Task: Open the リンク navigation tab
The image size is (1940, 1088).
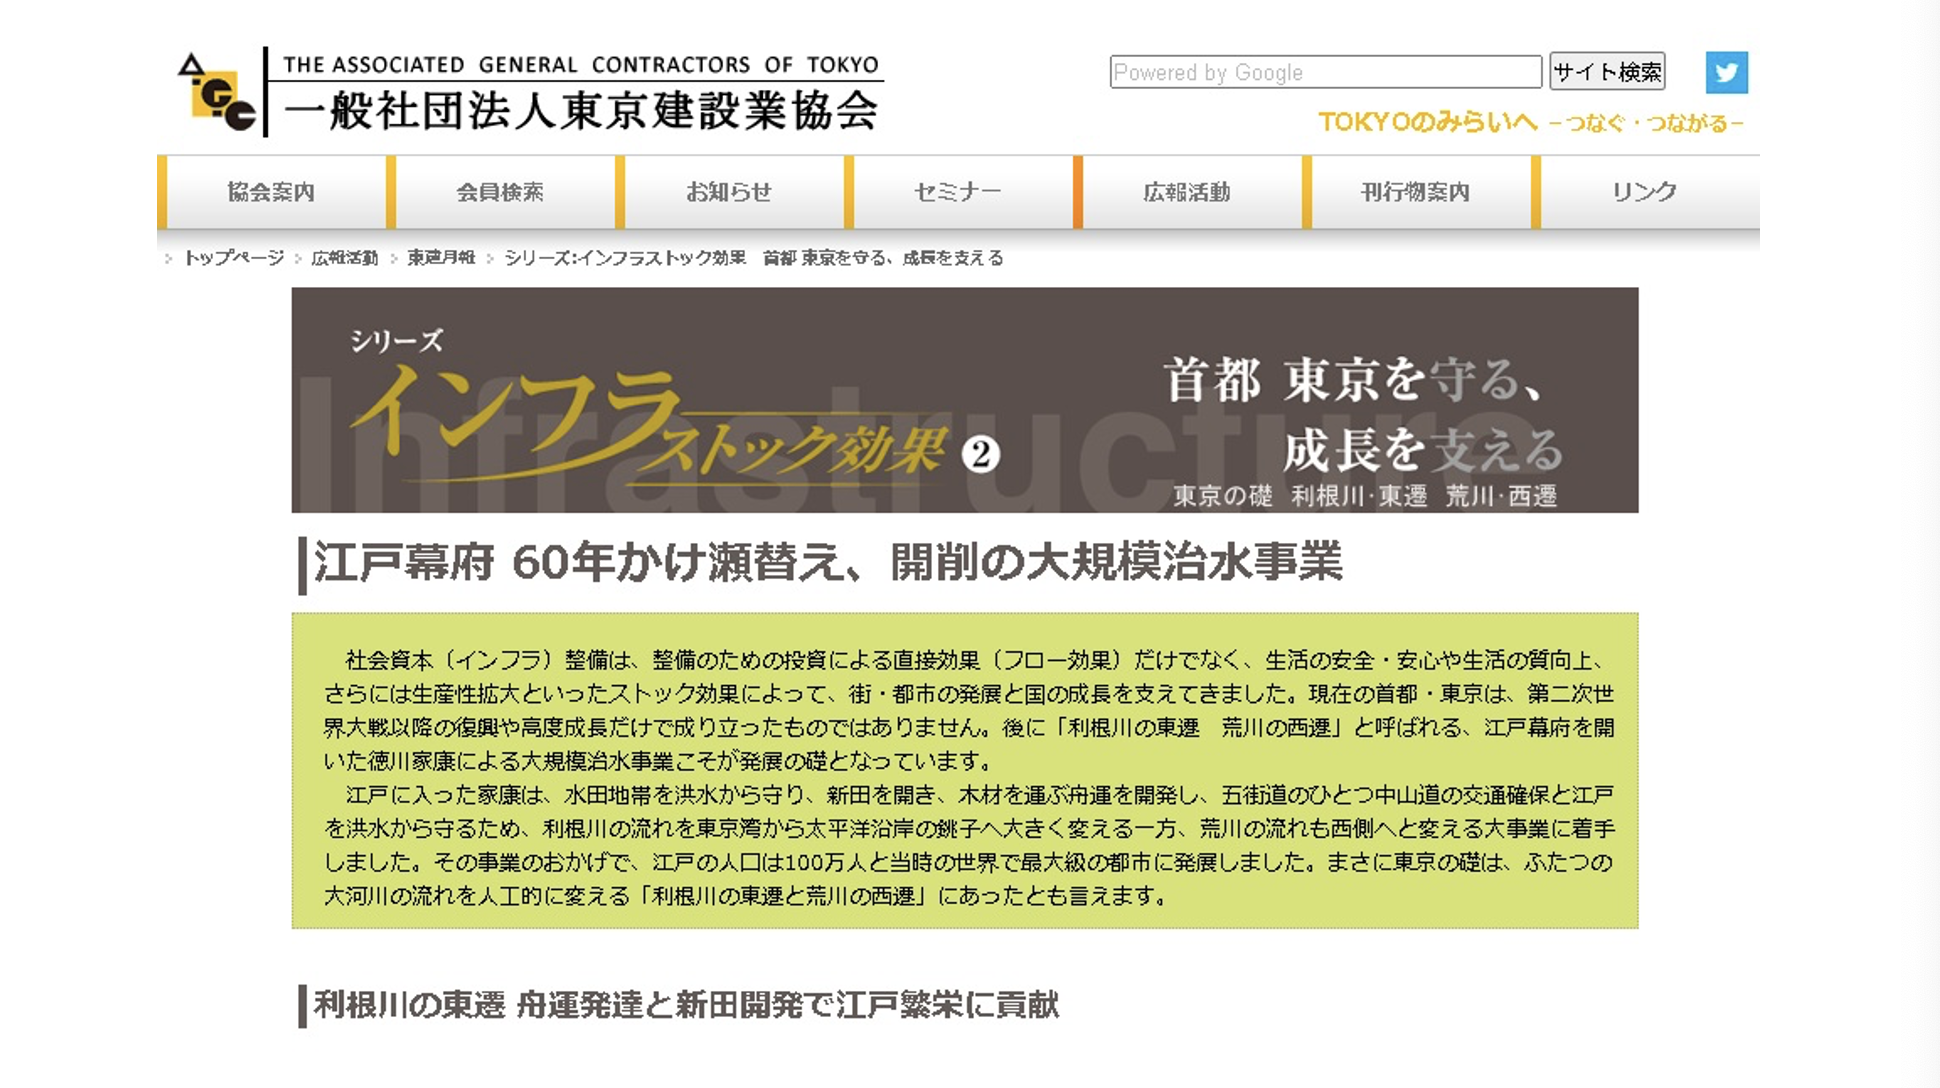Action: point(1645,192)
